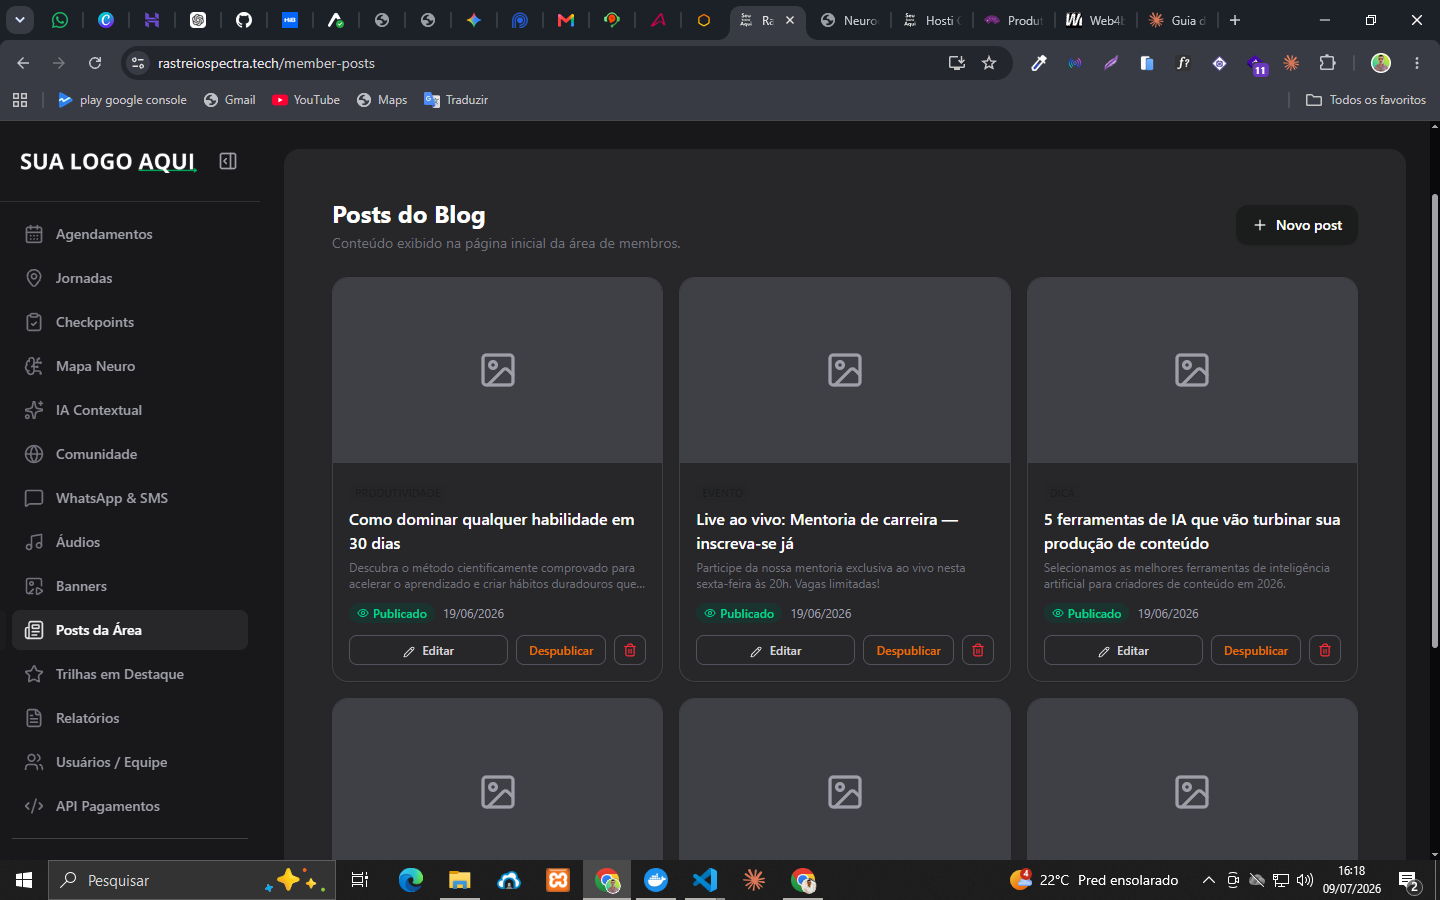The width and height of the screenshot is (1440, 900).
Task: Click title '5 ferramentas de IA que vão turbinar'
Action: 1192,531
